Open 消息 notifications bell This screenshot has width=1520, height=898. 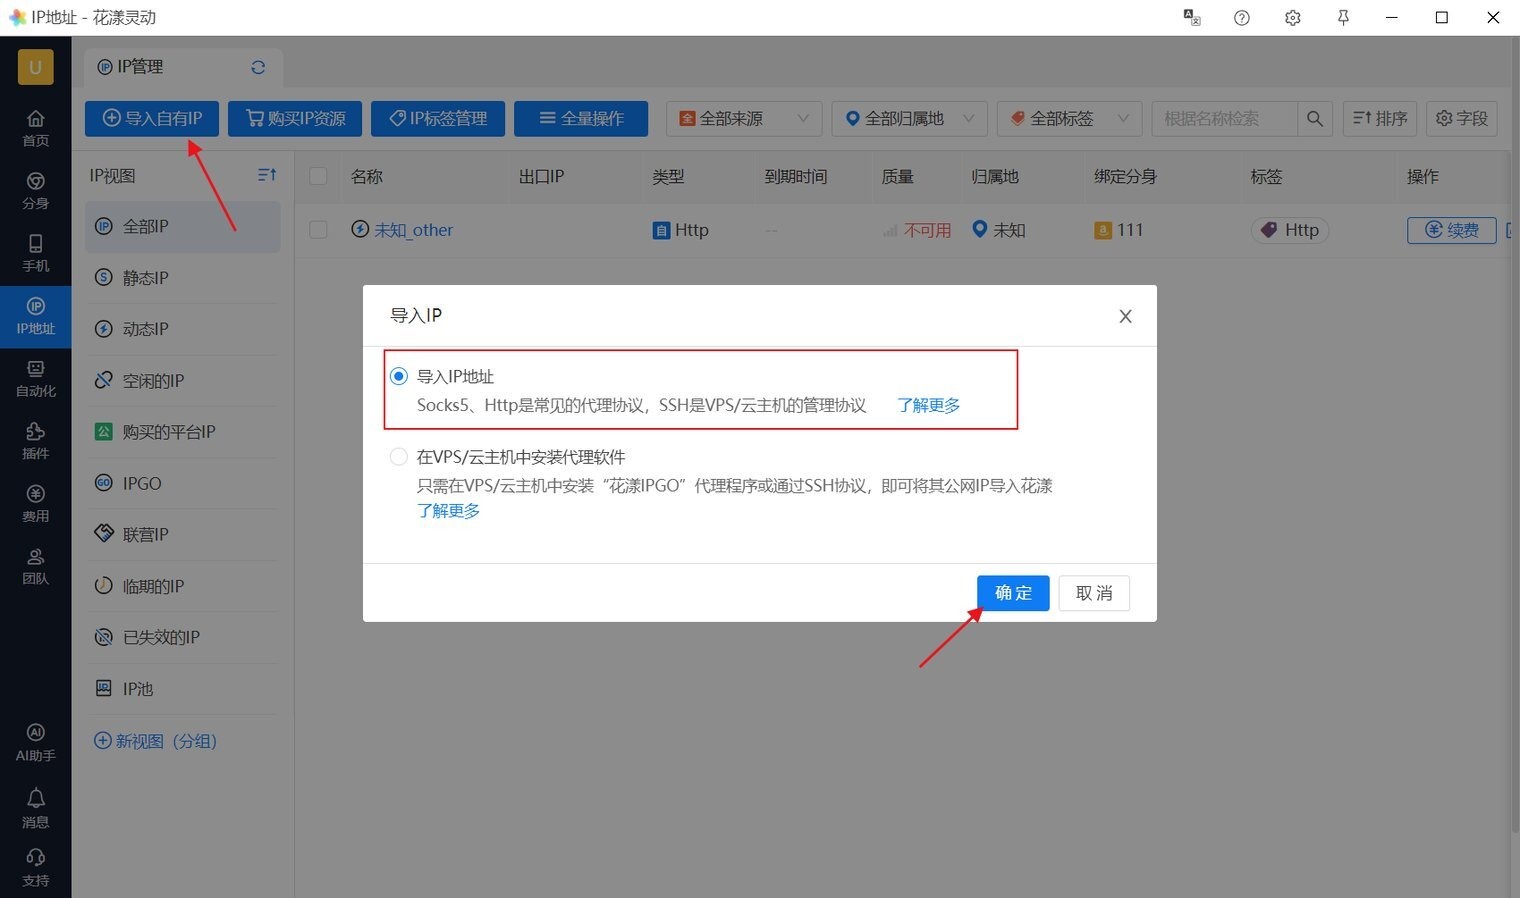coord(35,807)
